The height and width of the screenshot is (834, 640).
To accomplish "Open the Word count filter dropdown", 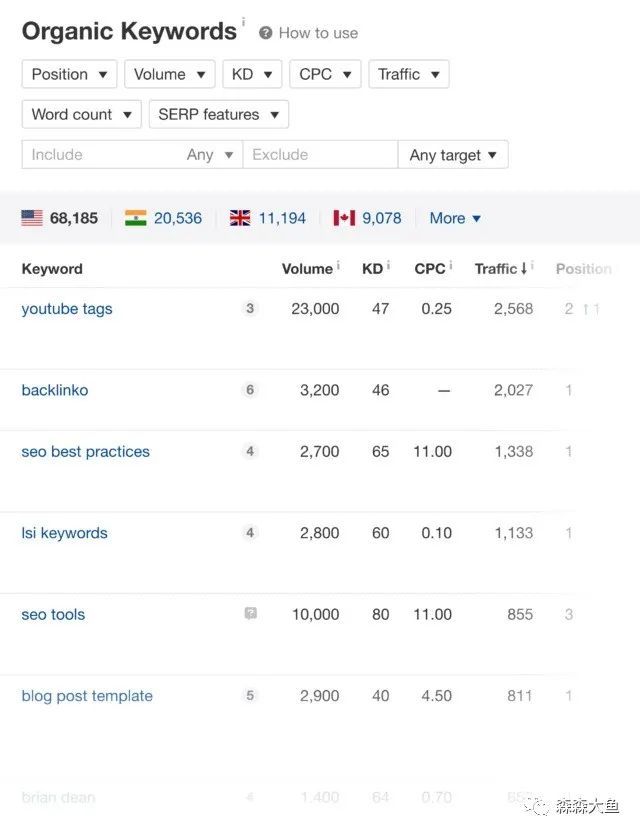I will [x=81, y=114].
